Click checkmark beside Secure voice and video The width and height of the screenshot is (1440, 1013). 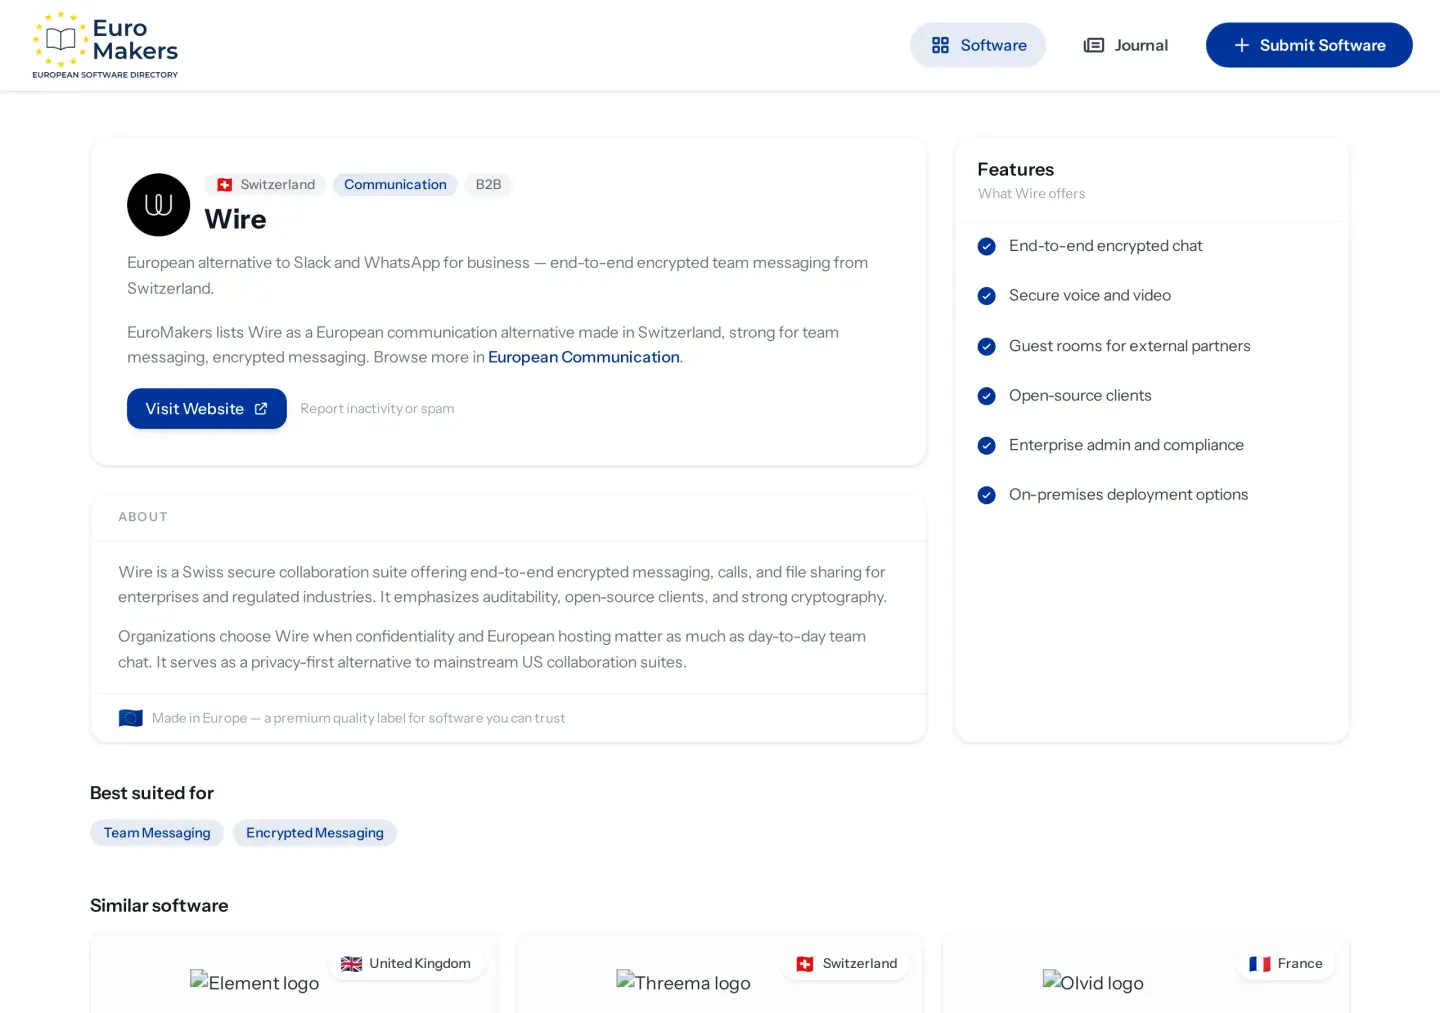(x=986, y=296)
